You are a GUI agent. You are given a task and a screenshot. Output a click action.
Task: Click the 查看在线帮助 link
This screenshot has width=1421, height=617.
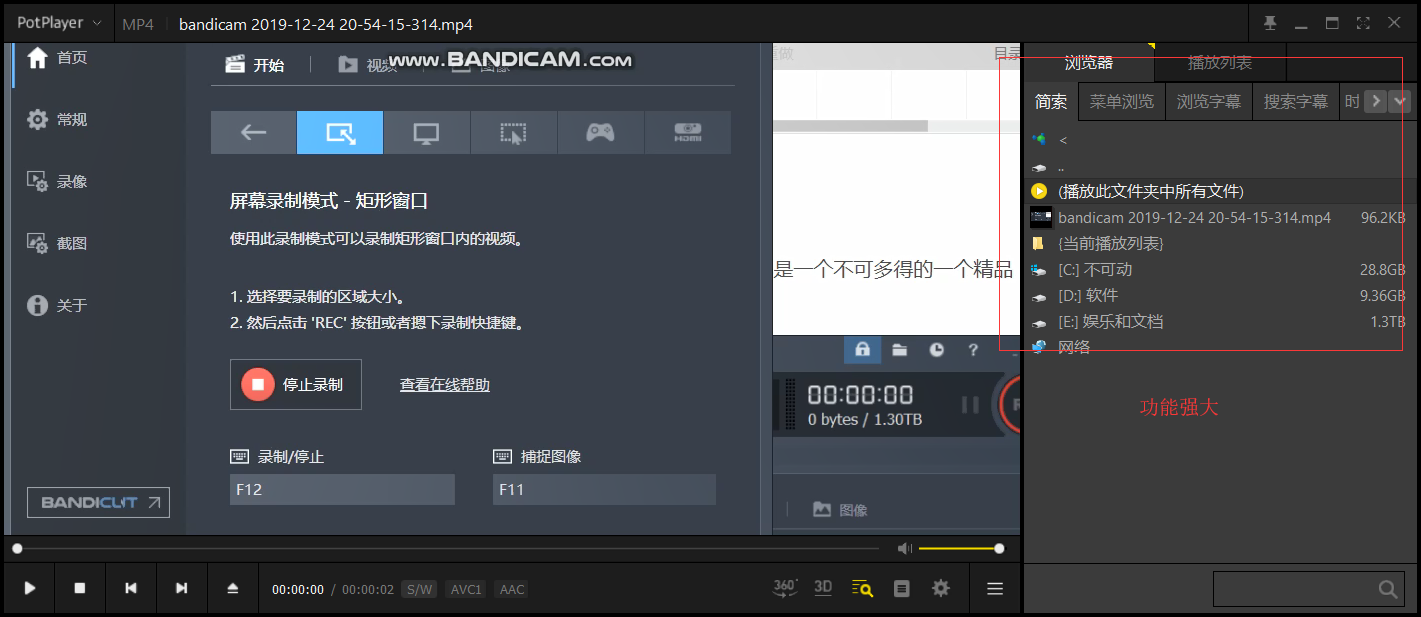pyautogui.click(x=445, y=385)
